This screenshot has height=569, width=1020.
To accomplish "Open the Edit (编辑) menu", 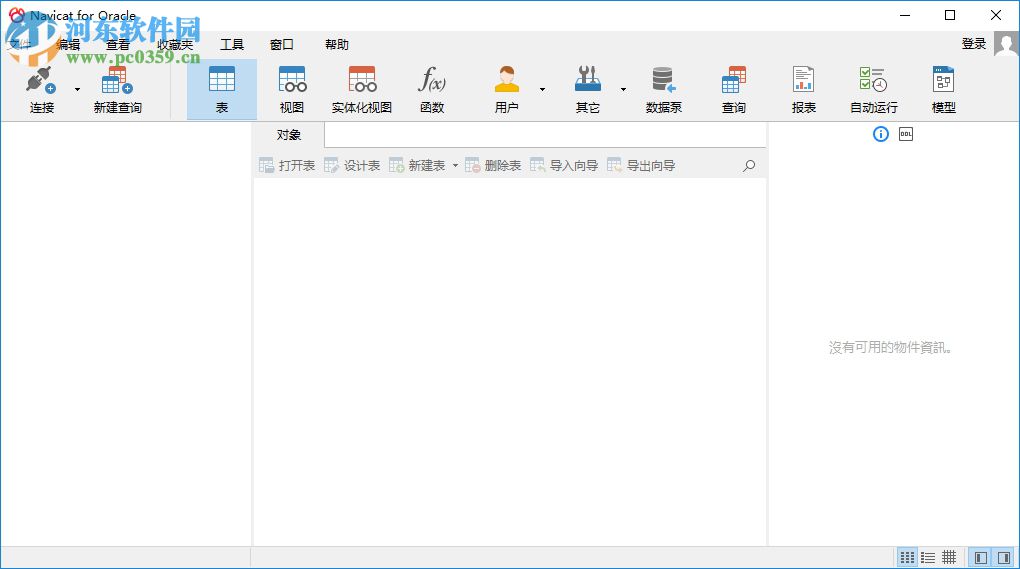I will (68, 44).
